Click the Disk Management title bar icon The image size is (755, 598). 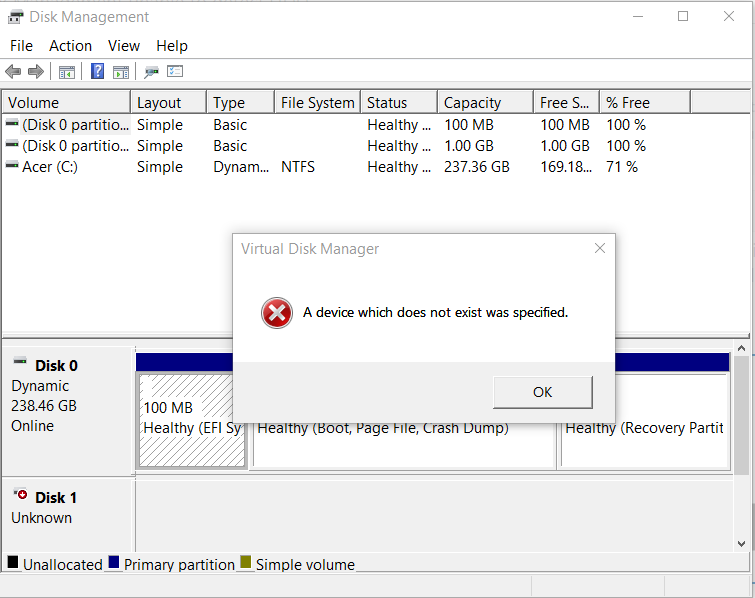[x=15, y=17]
